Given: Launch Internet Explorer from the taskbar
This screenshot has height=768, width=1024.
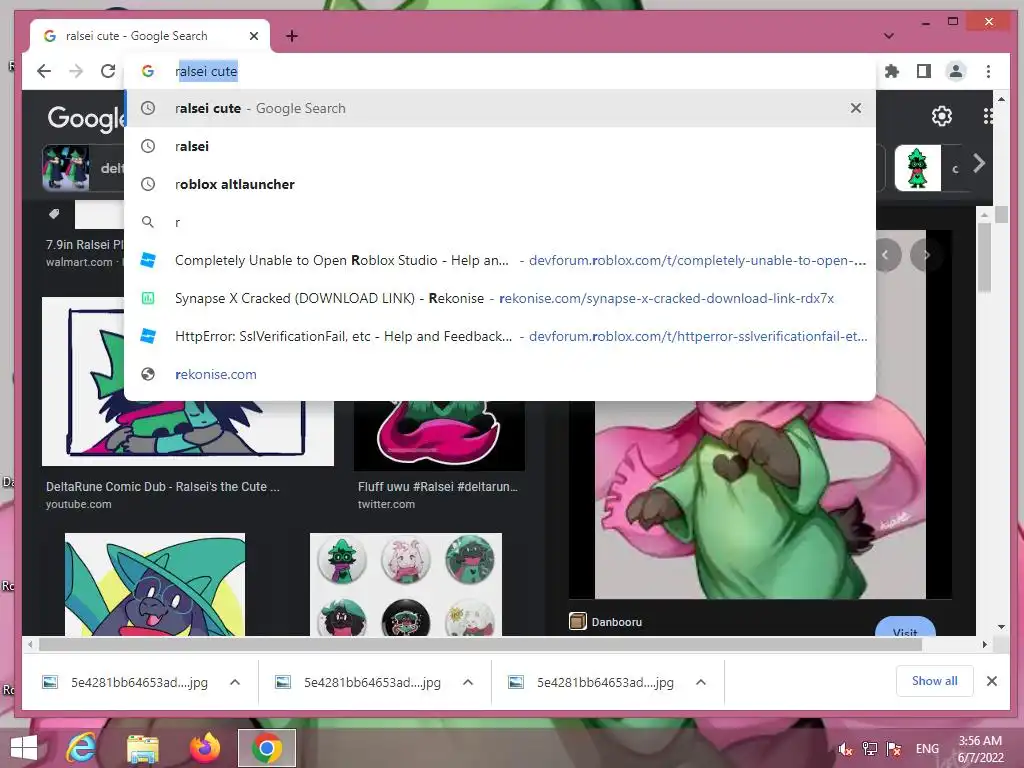Looking at the screenshot, I should tap(81, 748).
